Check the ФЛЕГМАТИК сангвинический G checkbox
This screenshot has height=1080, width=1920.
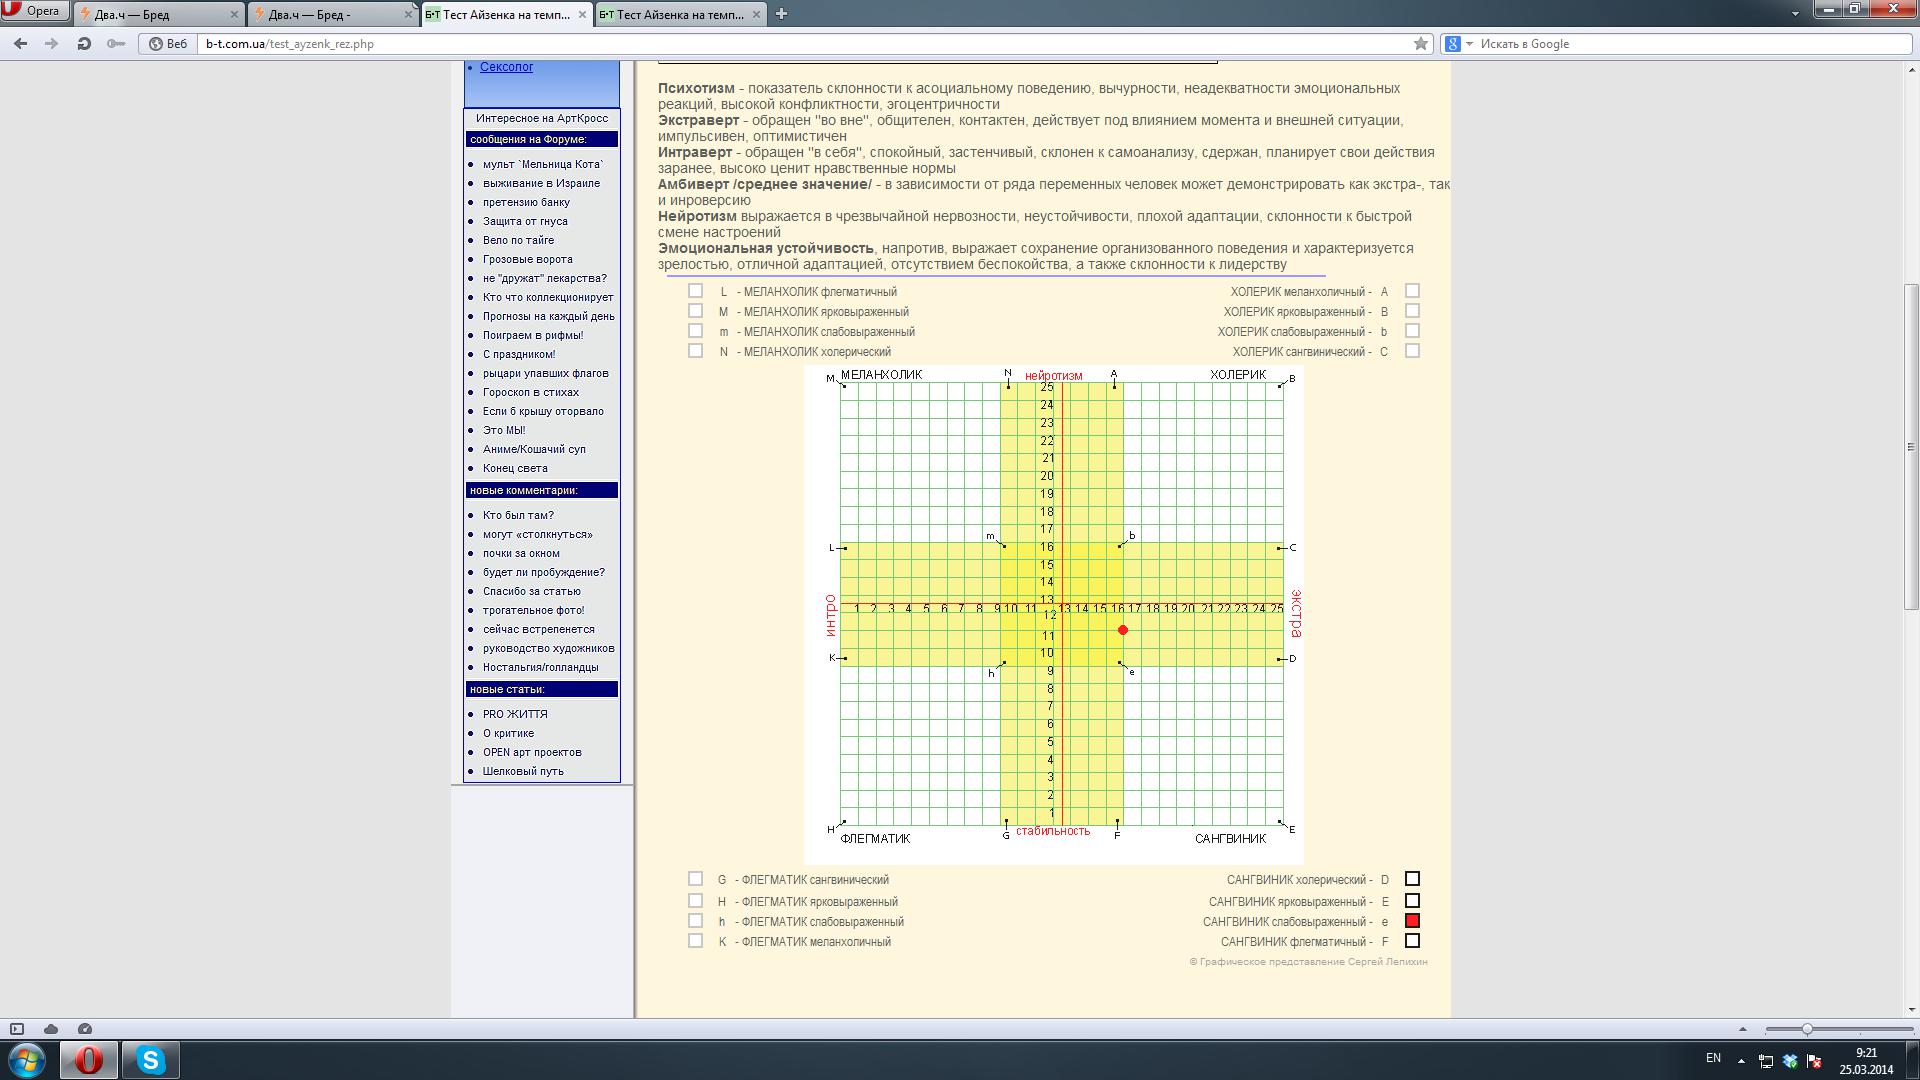695,879
